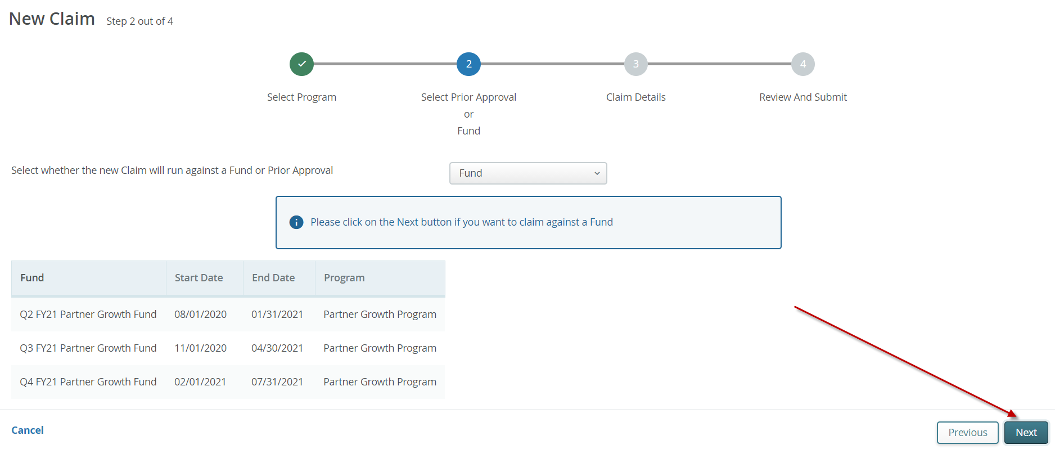This screenshot has width=1055, height=450.
Task: Click the info icon in the notice box
Action: click(x=296, y=222)
